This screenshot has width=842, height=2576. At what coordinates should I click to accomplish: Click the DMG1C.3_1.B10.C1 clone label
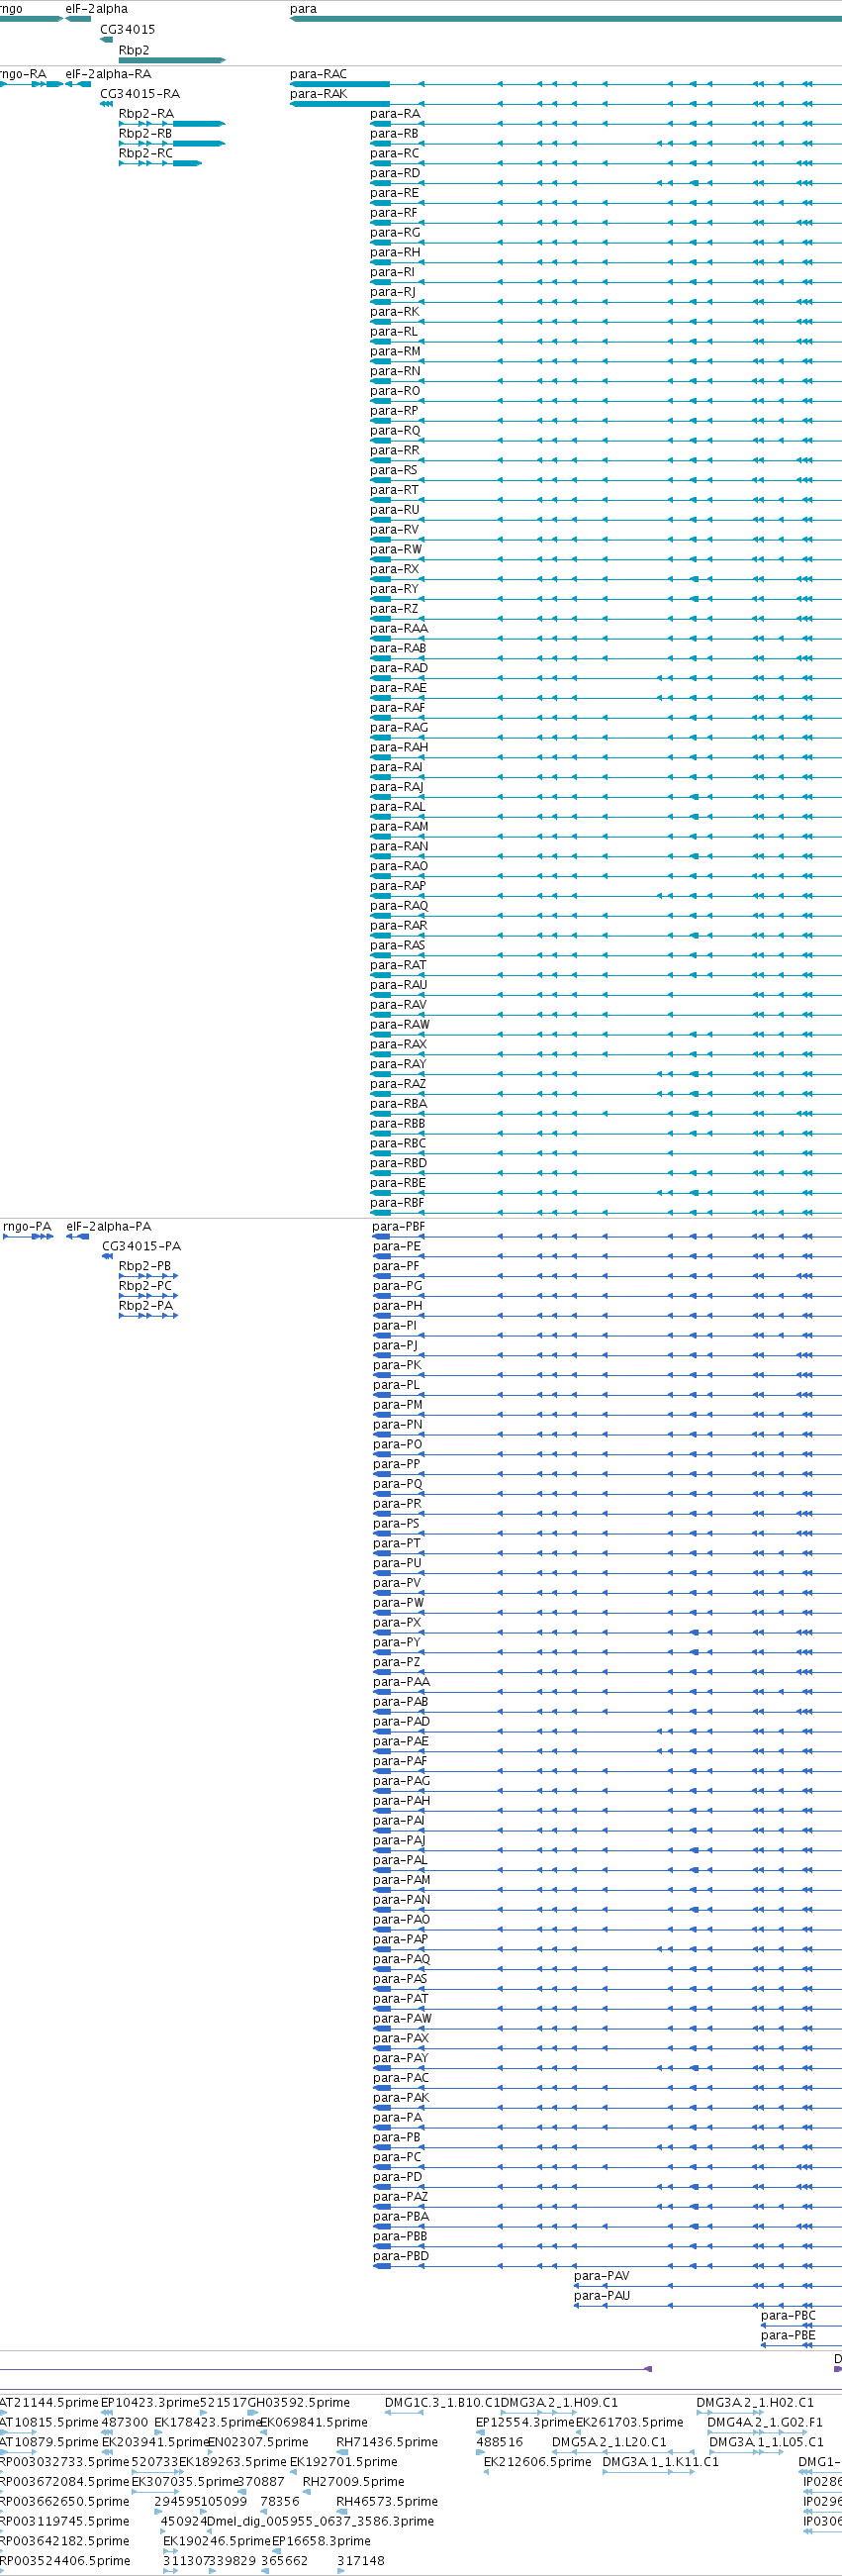(442, 2403)
